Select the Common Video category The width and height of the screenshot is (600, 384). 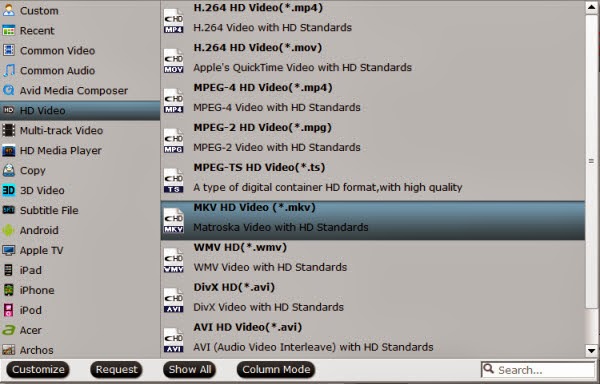coord(80,50)
